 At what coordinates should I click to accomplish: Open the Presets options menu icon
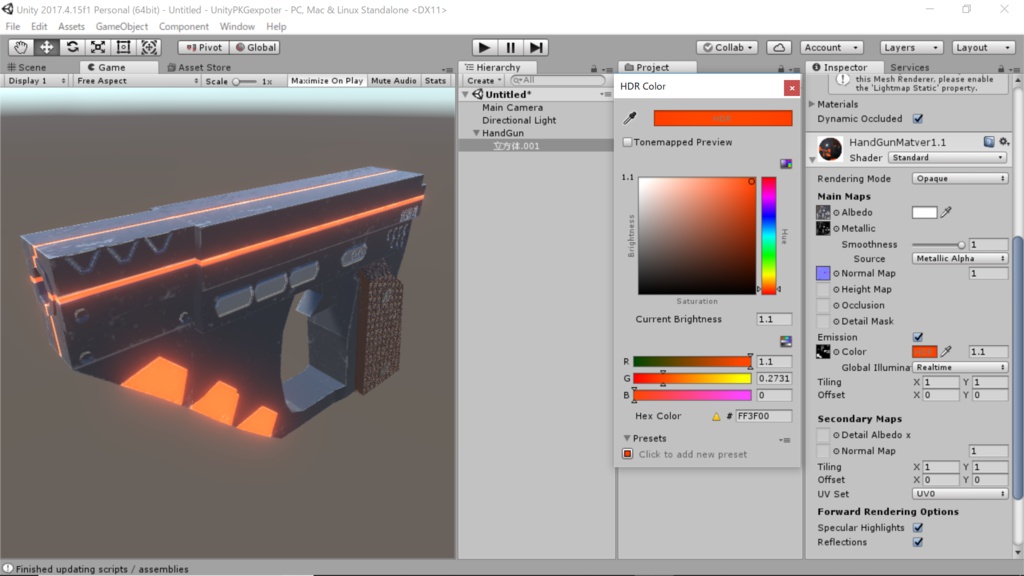click(785, 440)
